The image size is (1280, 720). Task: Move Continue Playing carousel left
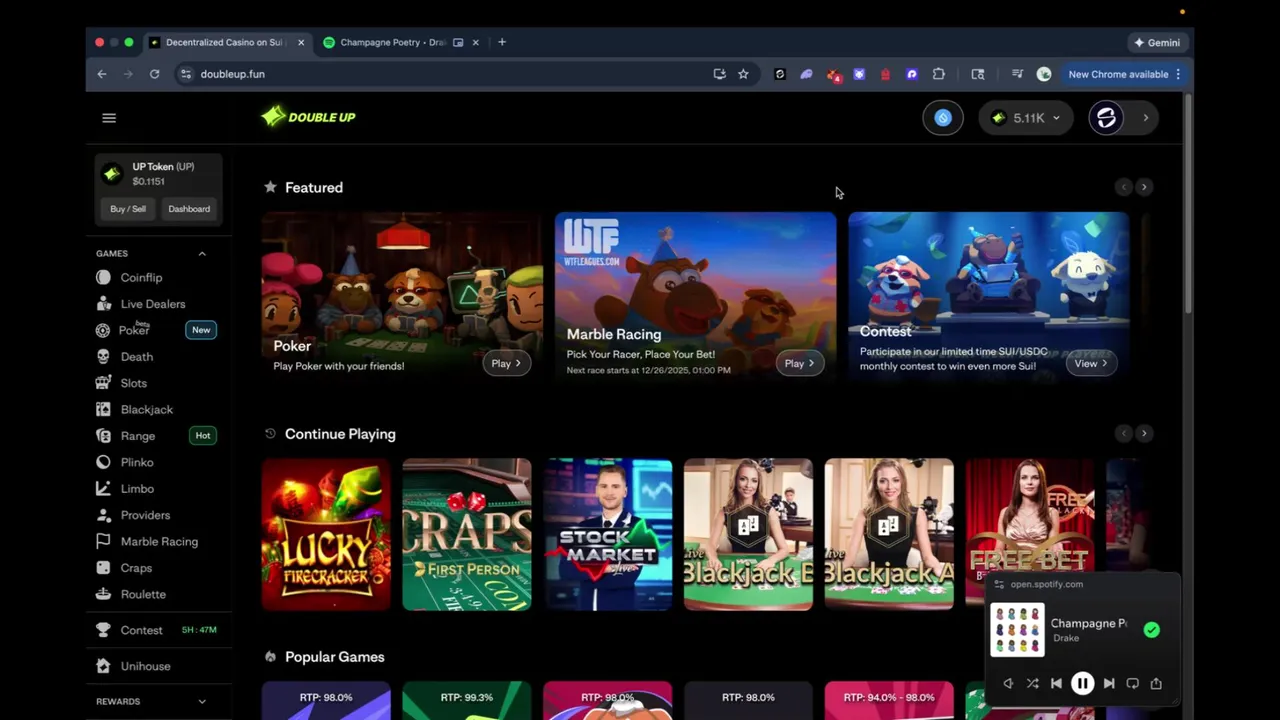[1123, 433]
